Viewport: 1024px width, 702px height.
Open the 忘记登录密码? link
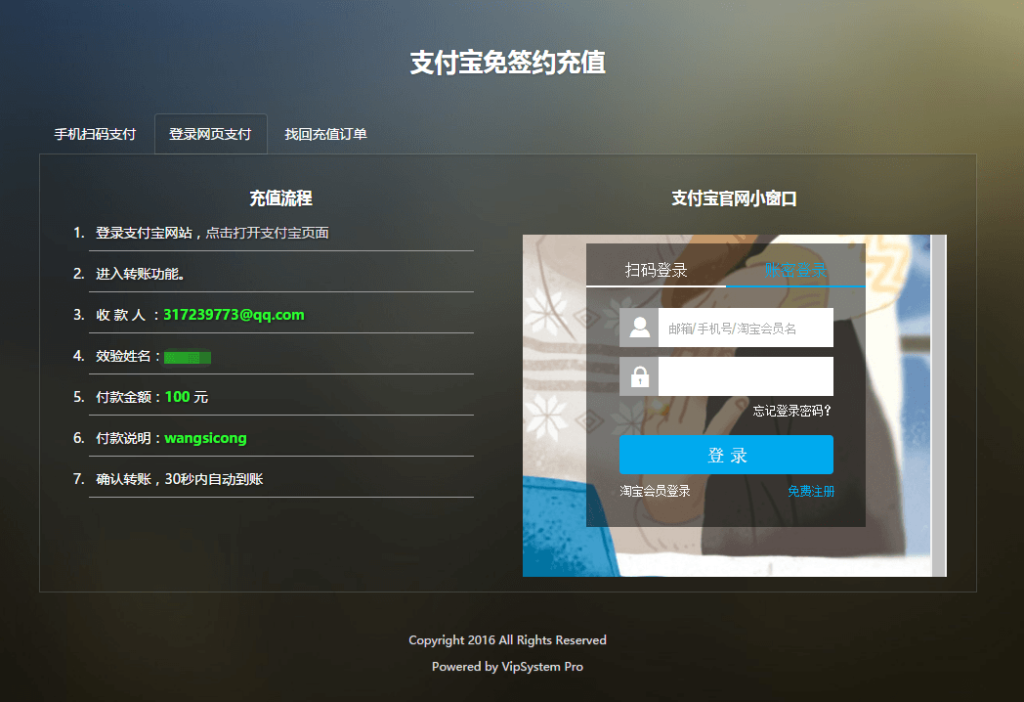792,411
